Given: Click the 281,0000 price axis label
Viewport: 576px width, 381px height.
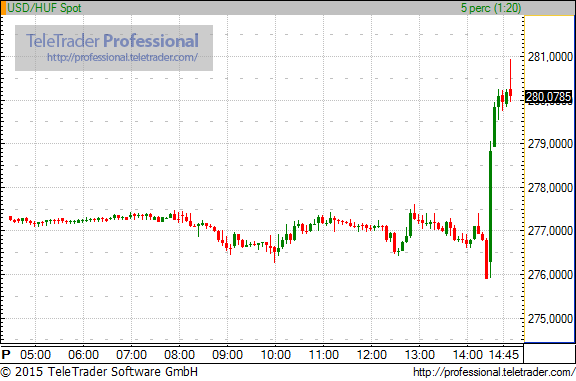Looking at the screenshot, I should pyautogui.click(x=550, y=57).
